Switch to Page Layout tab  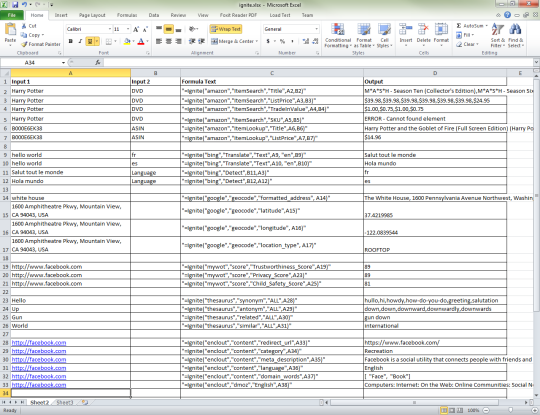(92, 15)
